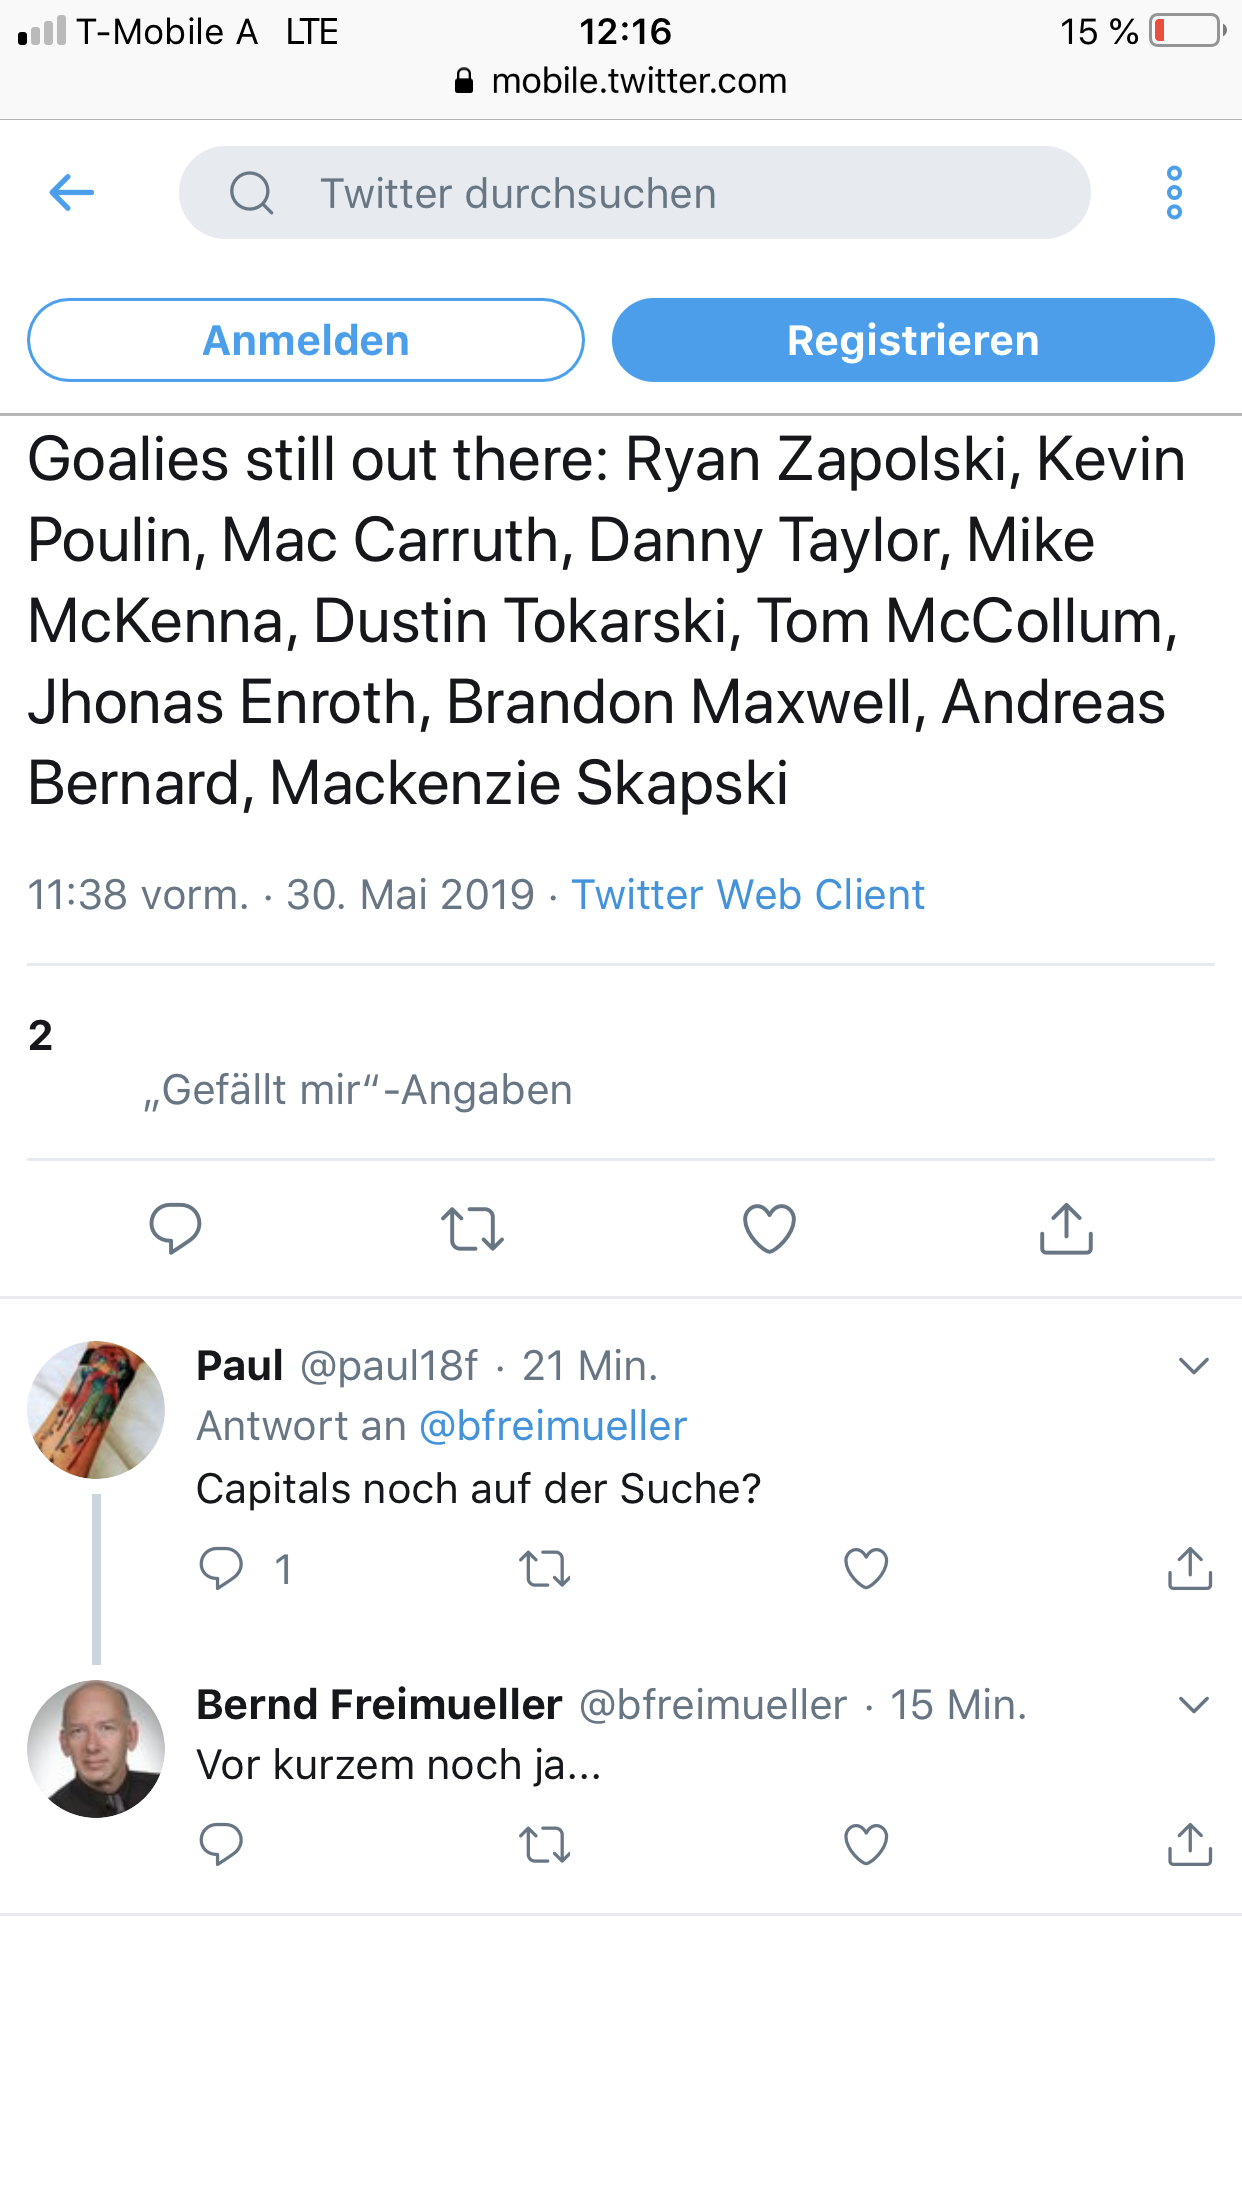Like Paul's reply tweet

click(866, 1568)
